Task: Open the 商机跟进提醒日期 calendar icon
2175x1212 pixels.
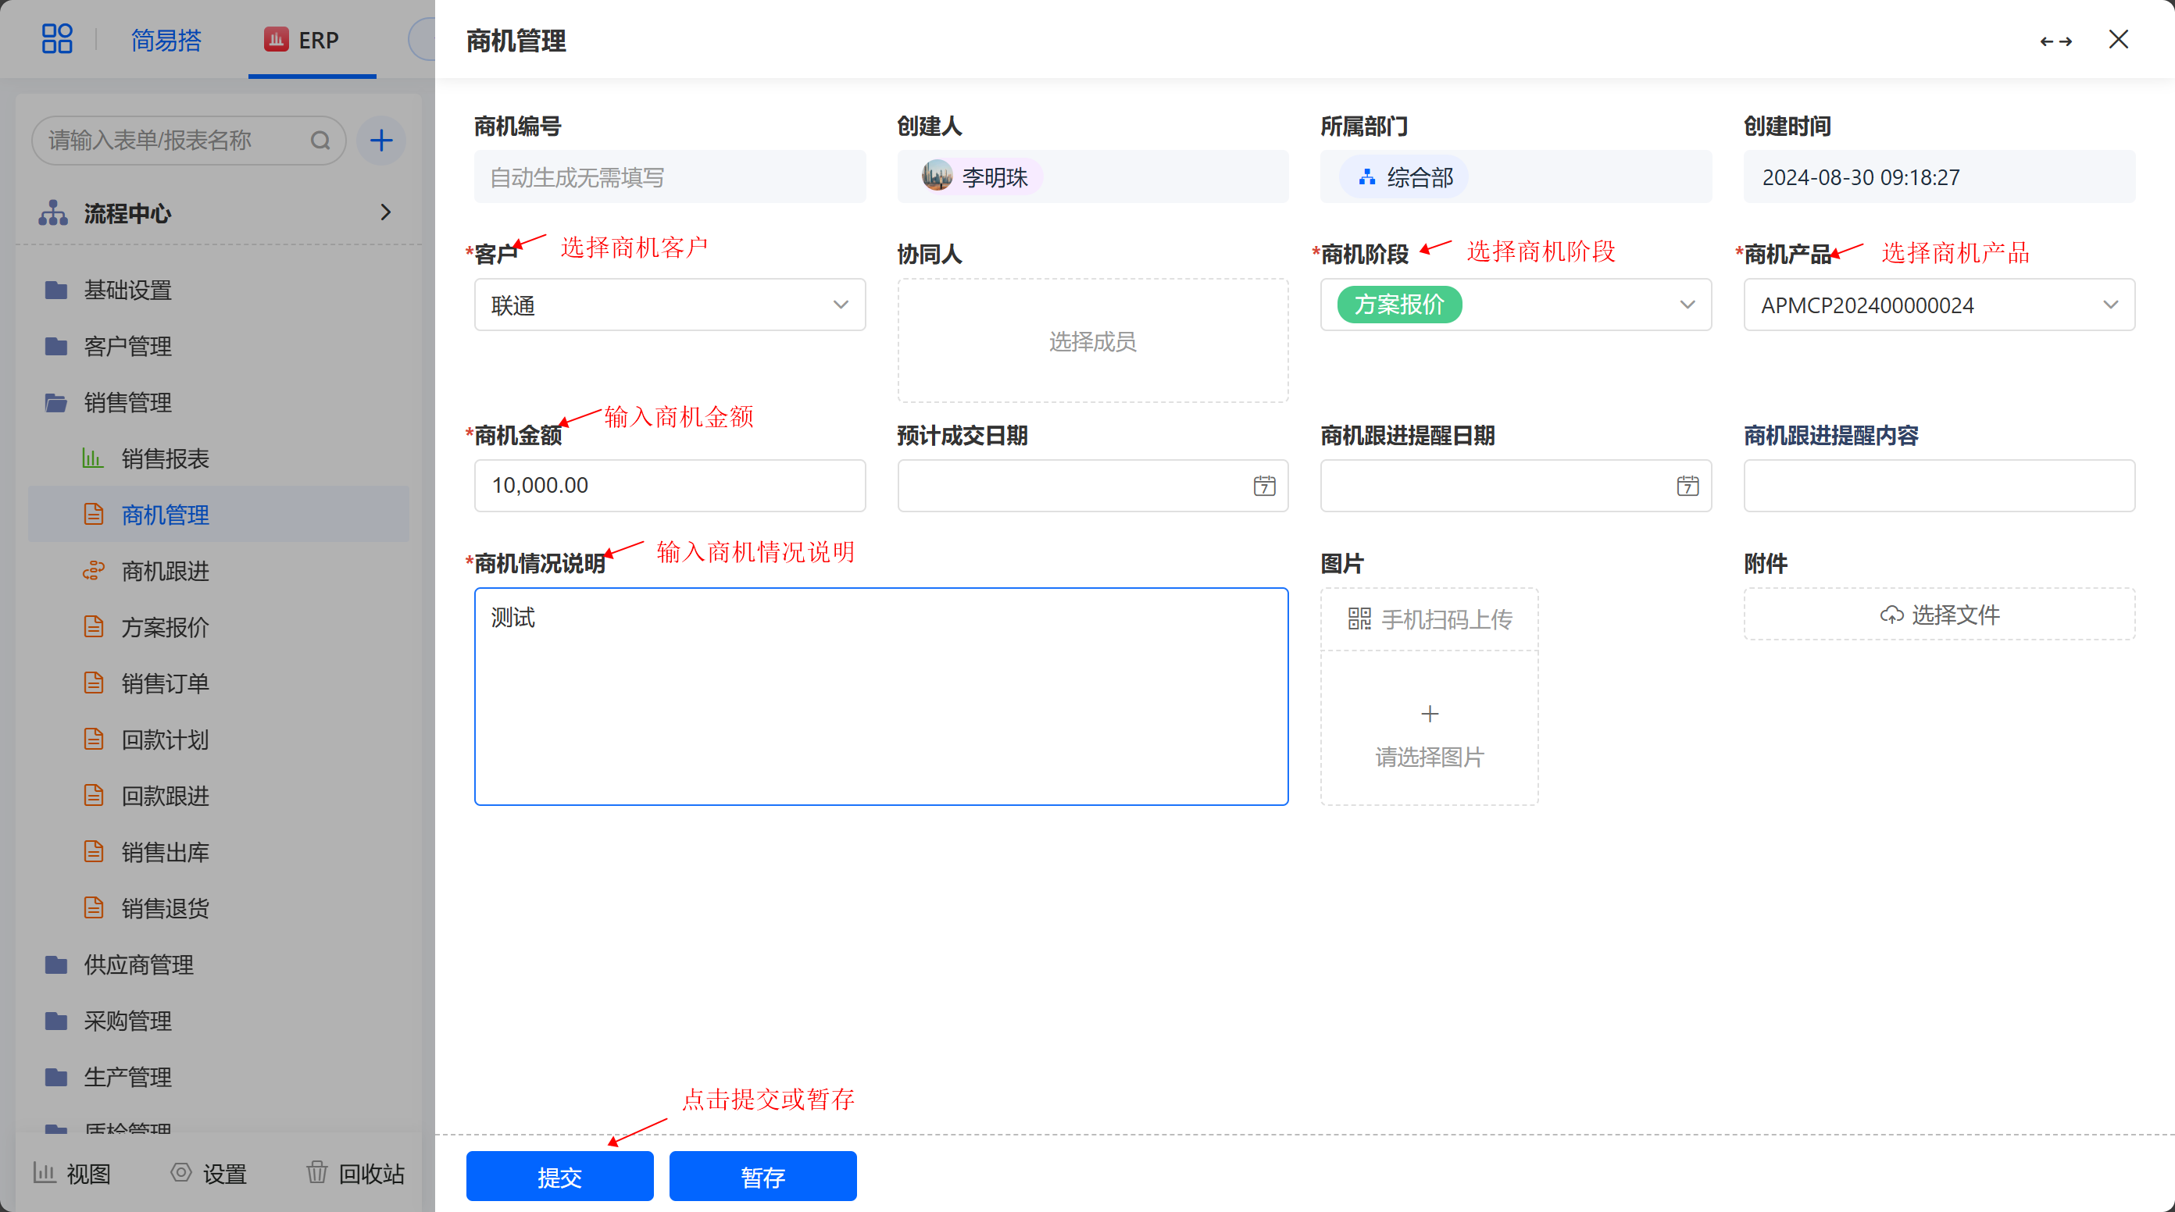Action: (x=1687, y=486)
